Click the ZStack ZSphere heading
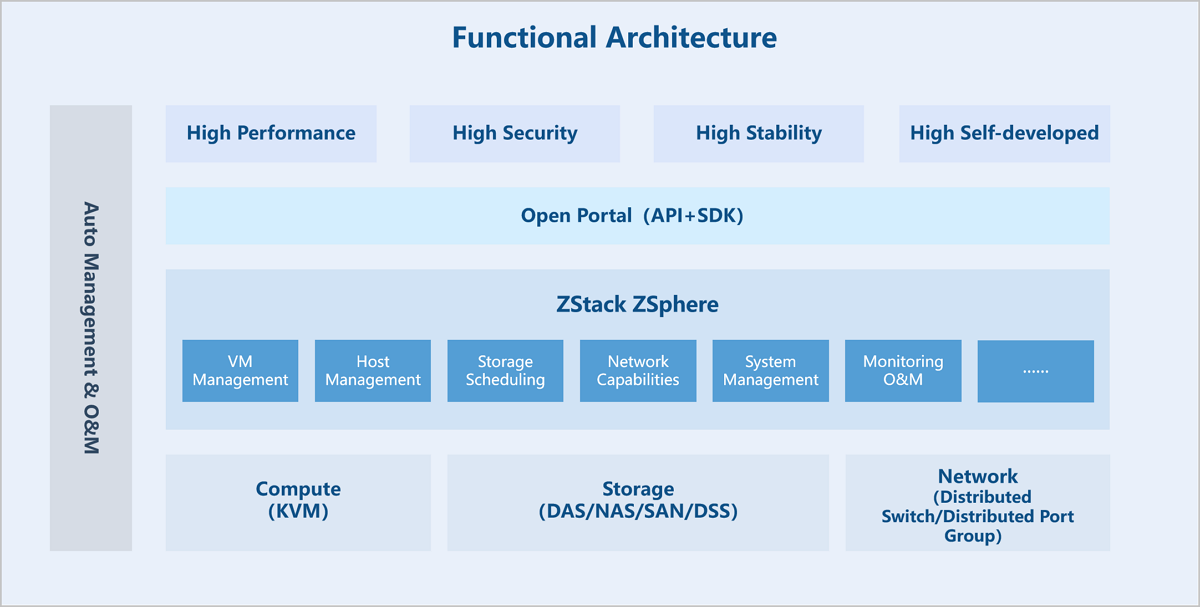 tap(637, 304)
